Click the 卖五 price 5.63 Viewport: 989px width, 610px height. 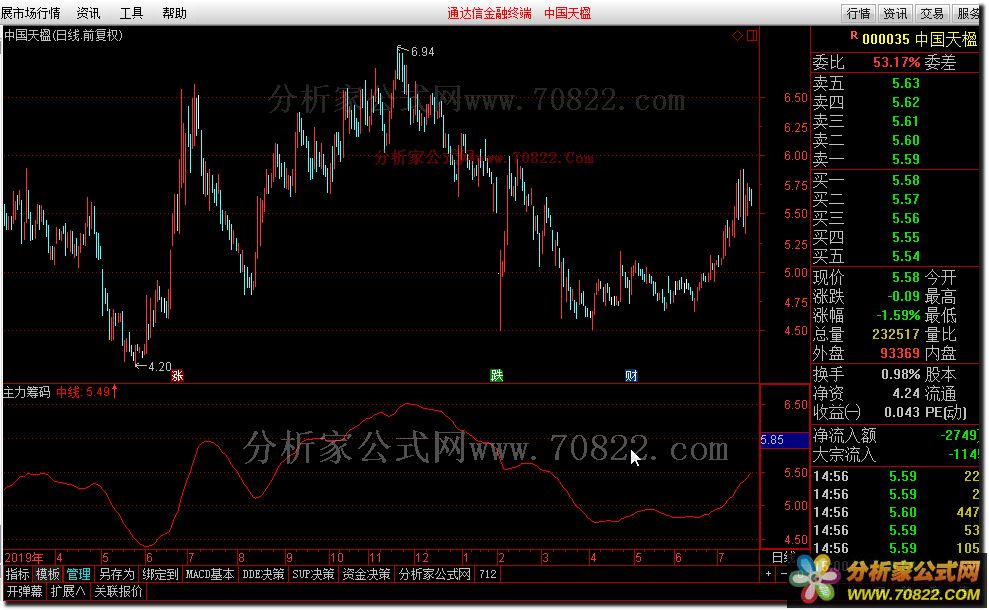(x=906, y=83)
